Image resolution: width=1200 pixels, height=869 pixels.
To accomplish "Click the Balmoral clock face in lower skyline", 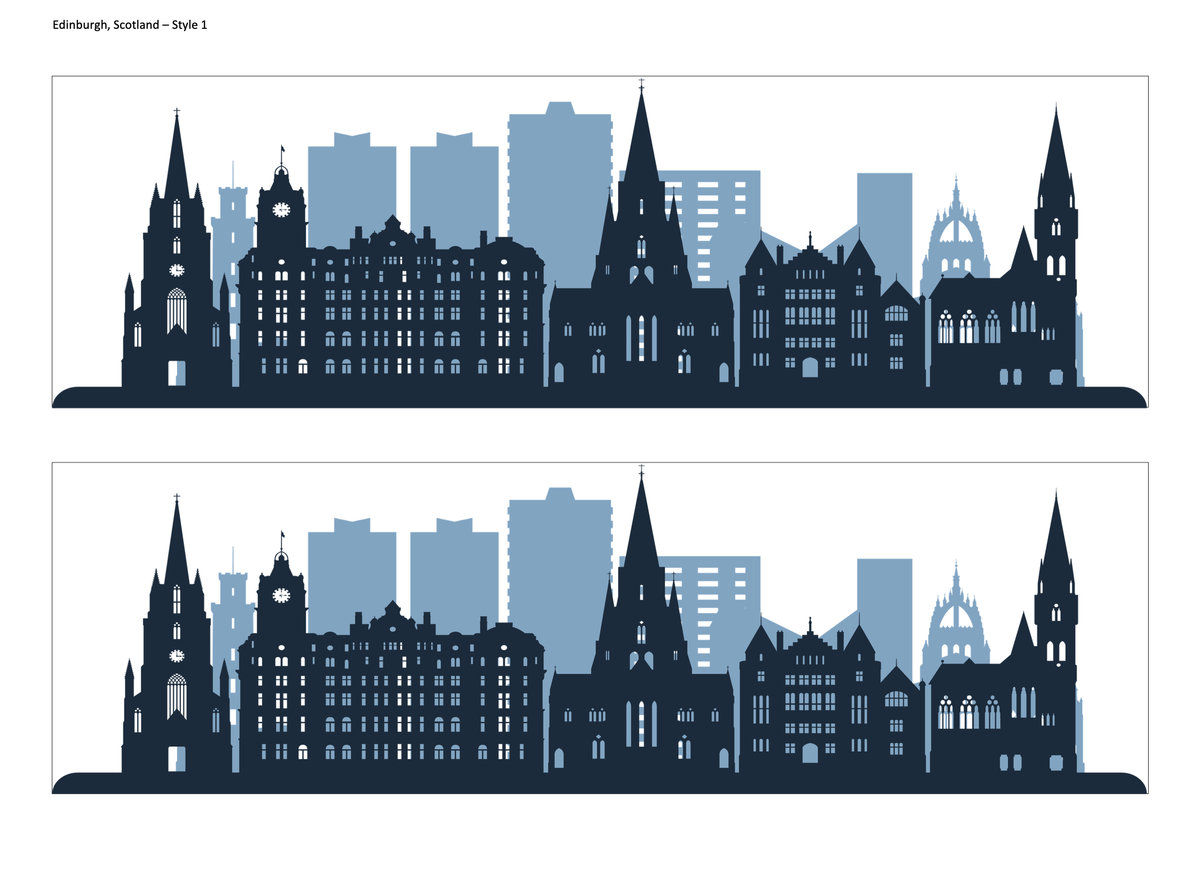I will [x=281, y=595].
